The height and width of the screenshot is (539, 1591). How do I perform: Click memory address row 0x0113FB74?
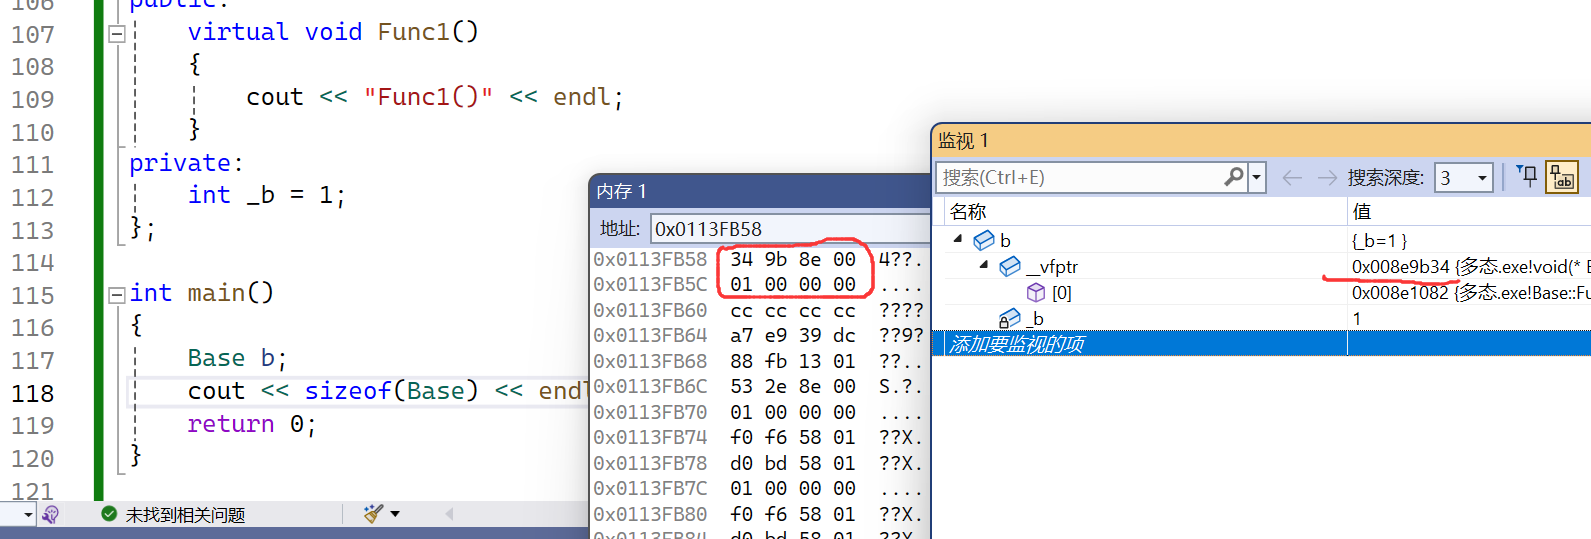tap(650, 437)
